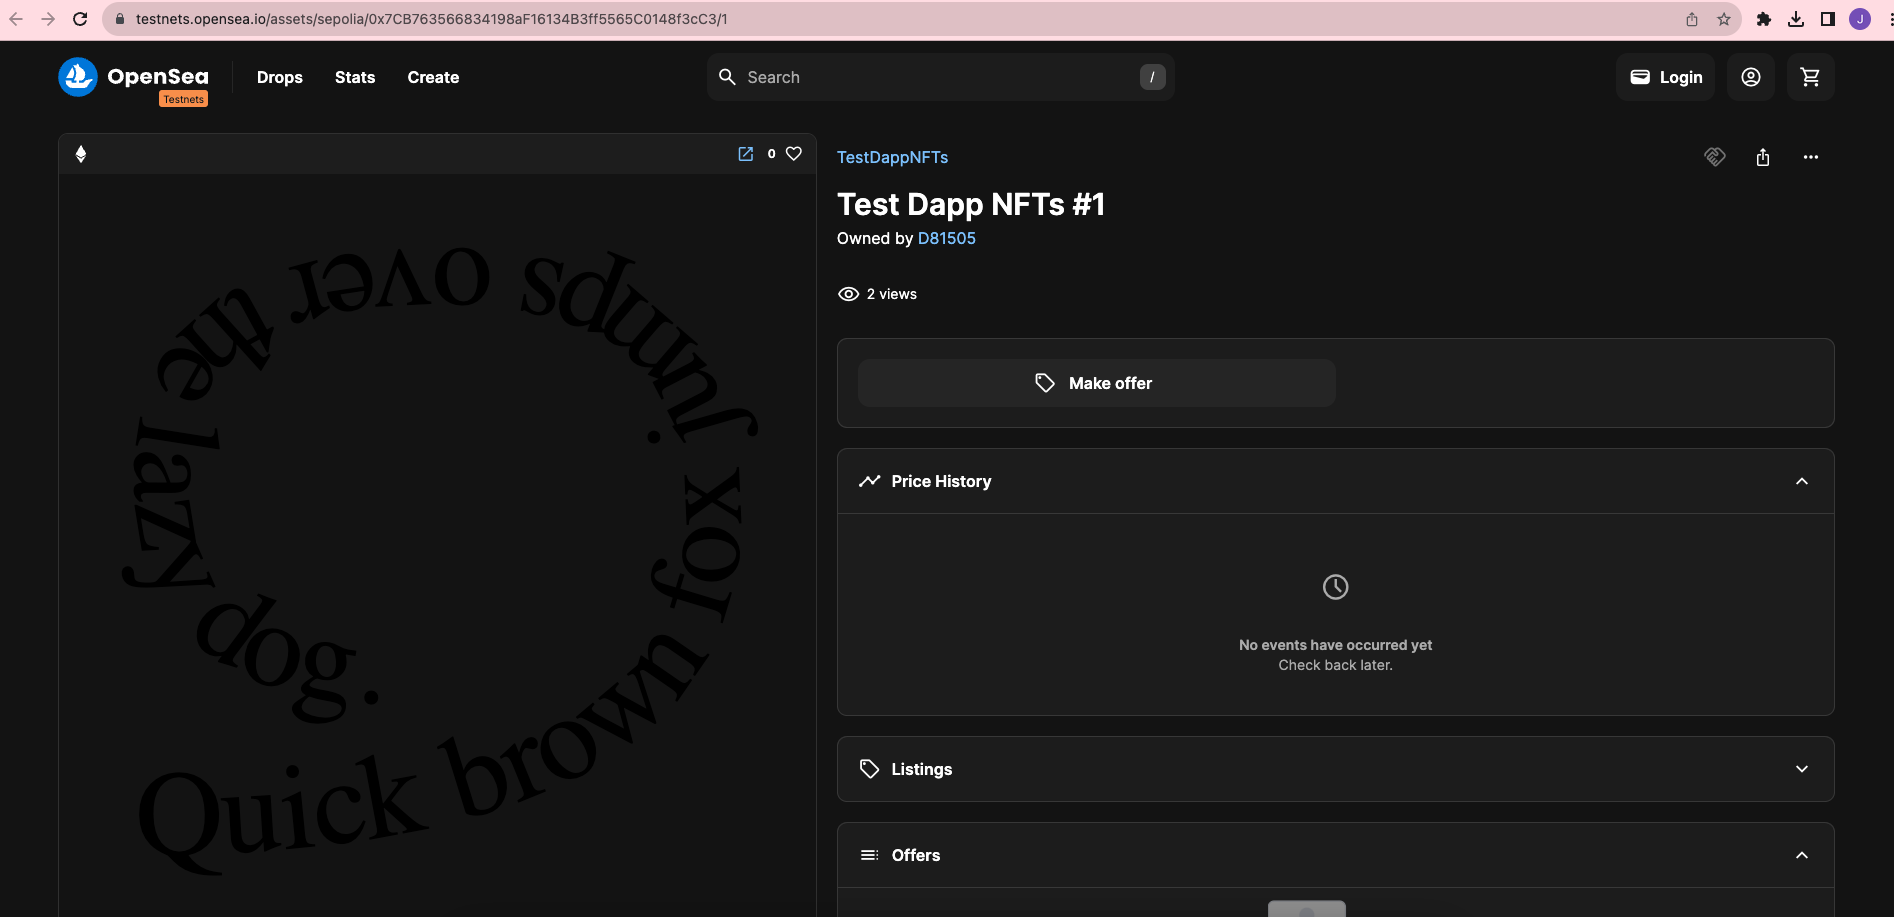Click the Ethereum chain icon on image header
This screenshot has width=1894, height=917.
click(81, 154)
